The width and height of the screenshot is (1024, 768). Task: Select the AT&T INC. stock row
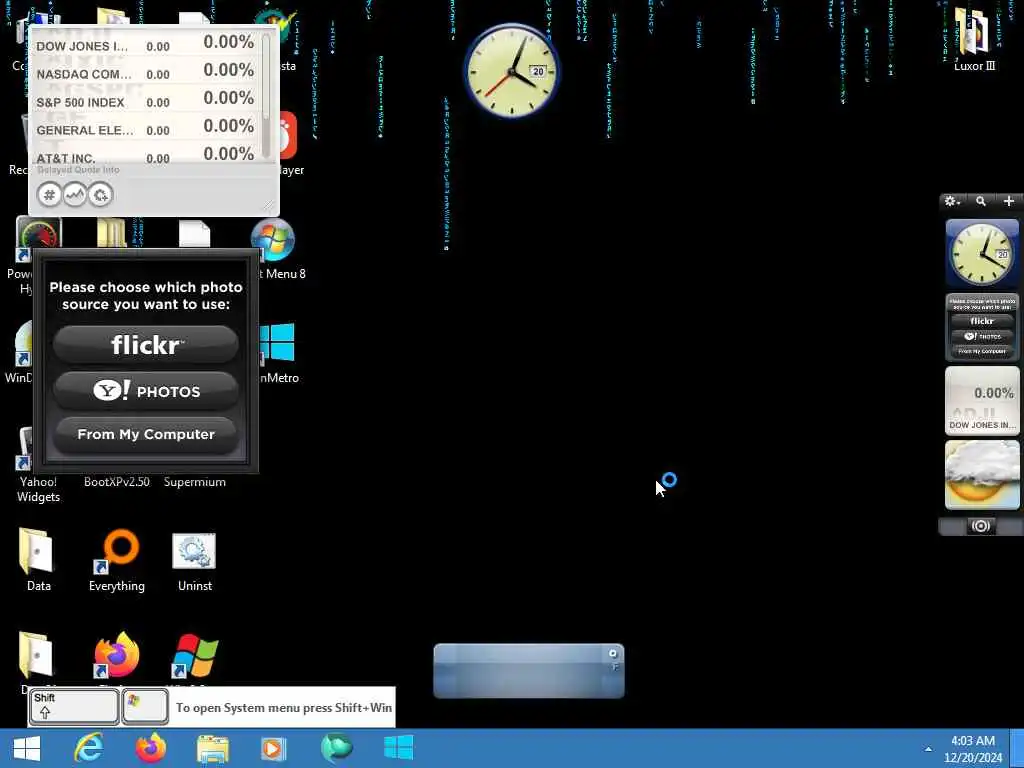[x=145, y=155]
